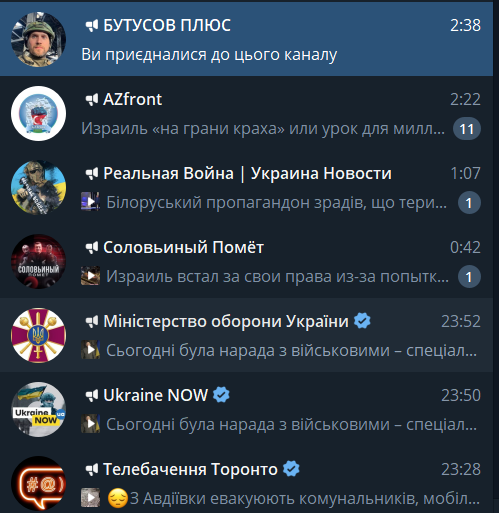Click the Міністерство оборони України emblem avatar
The height and width of the screenshot is (513, 499).
point(38,336)
